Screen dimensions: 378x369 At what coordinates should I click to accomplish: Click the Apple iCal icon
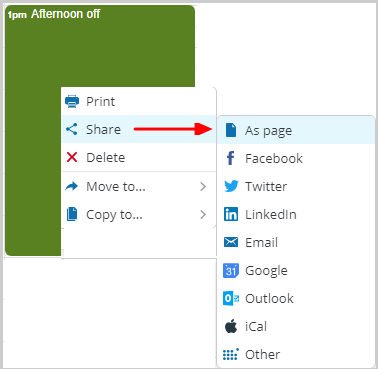tap(231, 326)
